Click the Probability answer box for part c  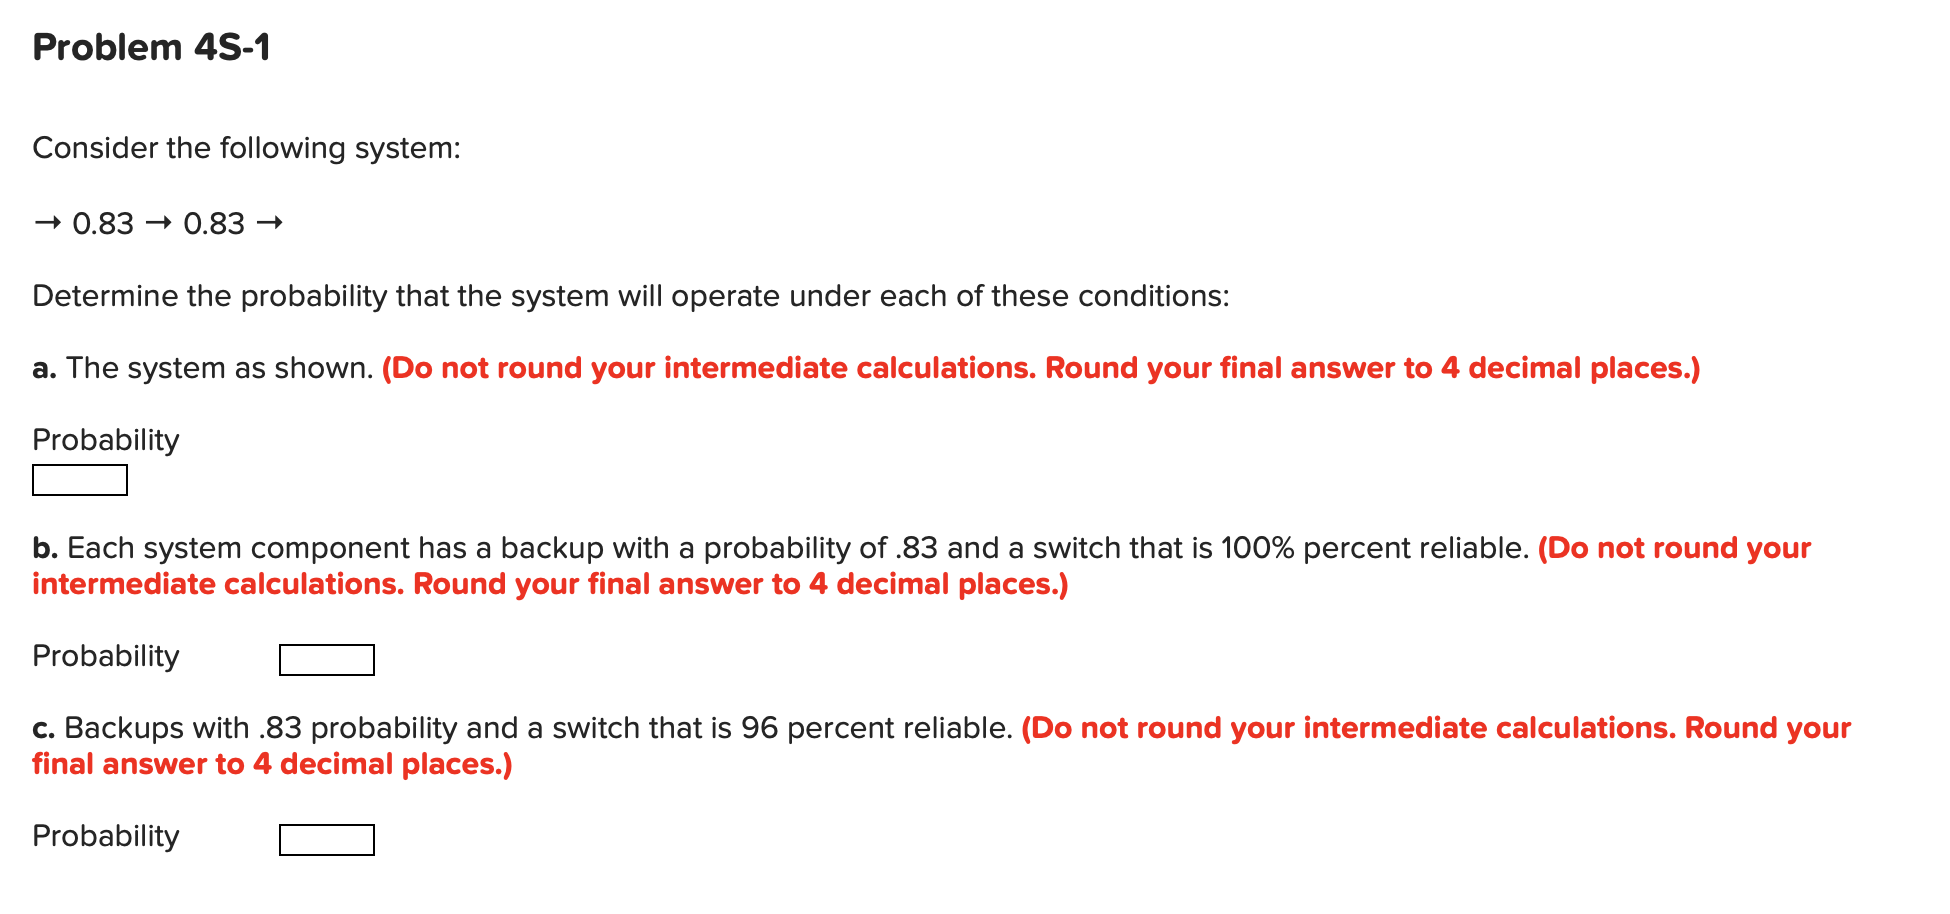coord(326,839)
